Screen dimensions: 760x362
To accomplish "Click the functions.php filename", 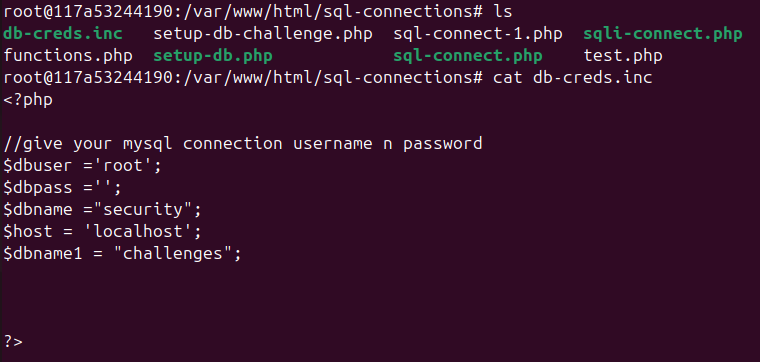I will click(x=68, y=56).
